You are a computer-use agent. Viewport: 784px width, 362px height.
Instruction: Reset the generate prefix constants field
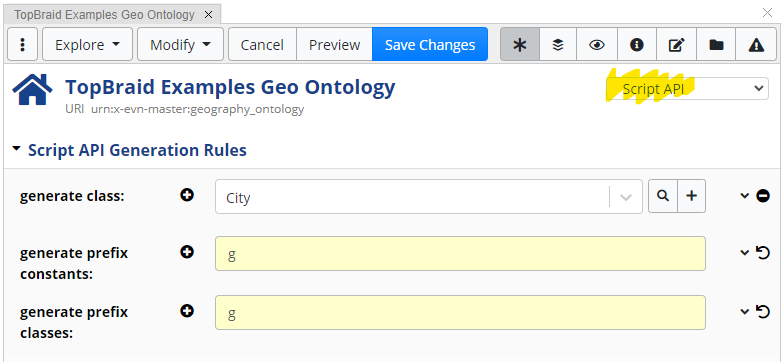coord(762,253)
